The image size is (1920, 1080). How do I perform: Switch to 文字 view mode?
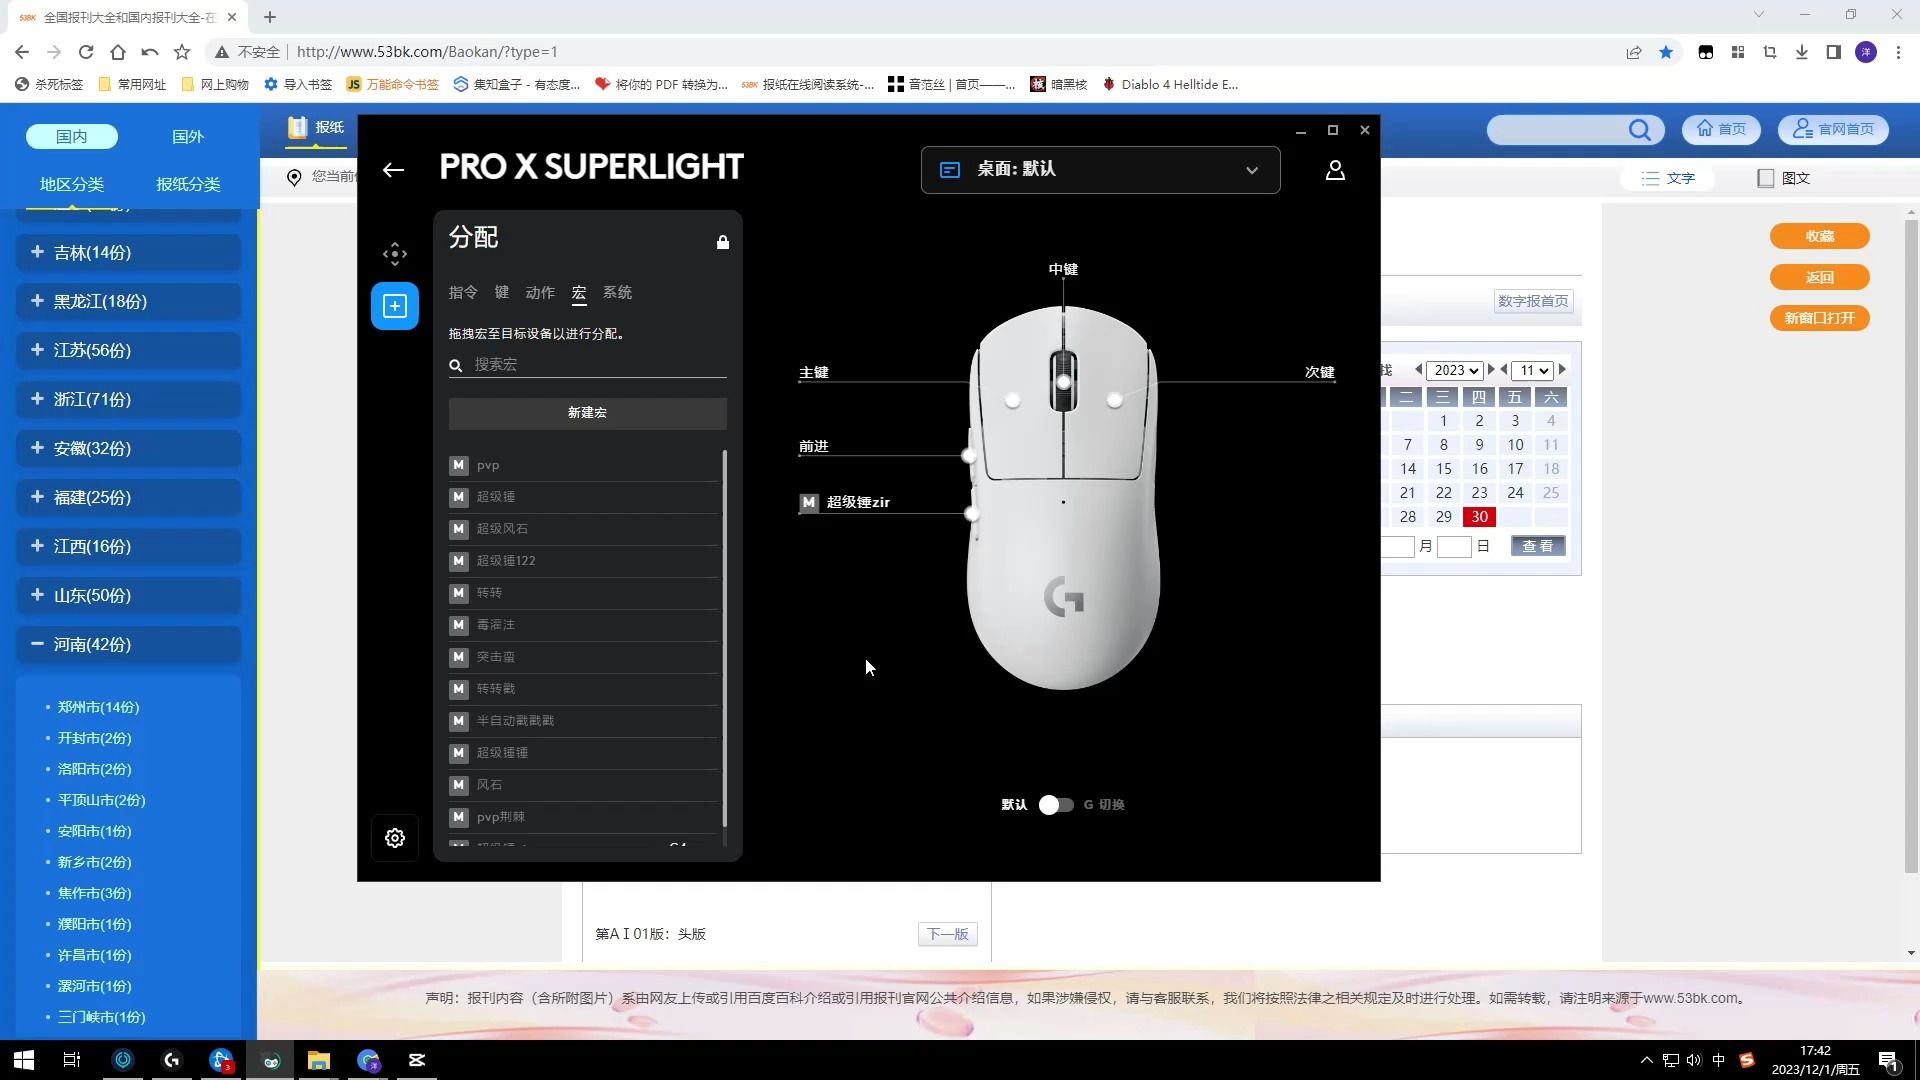(x=1668, y=178)
